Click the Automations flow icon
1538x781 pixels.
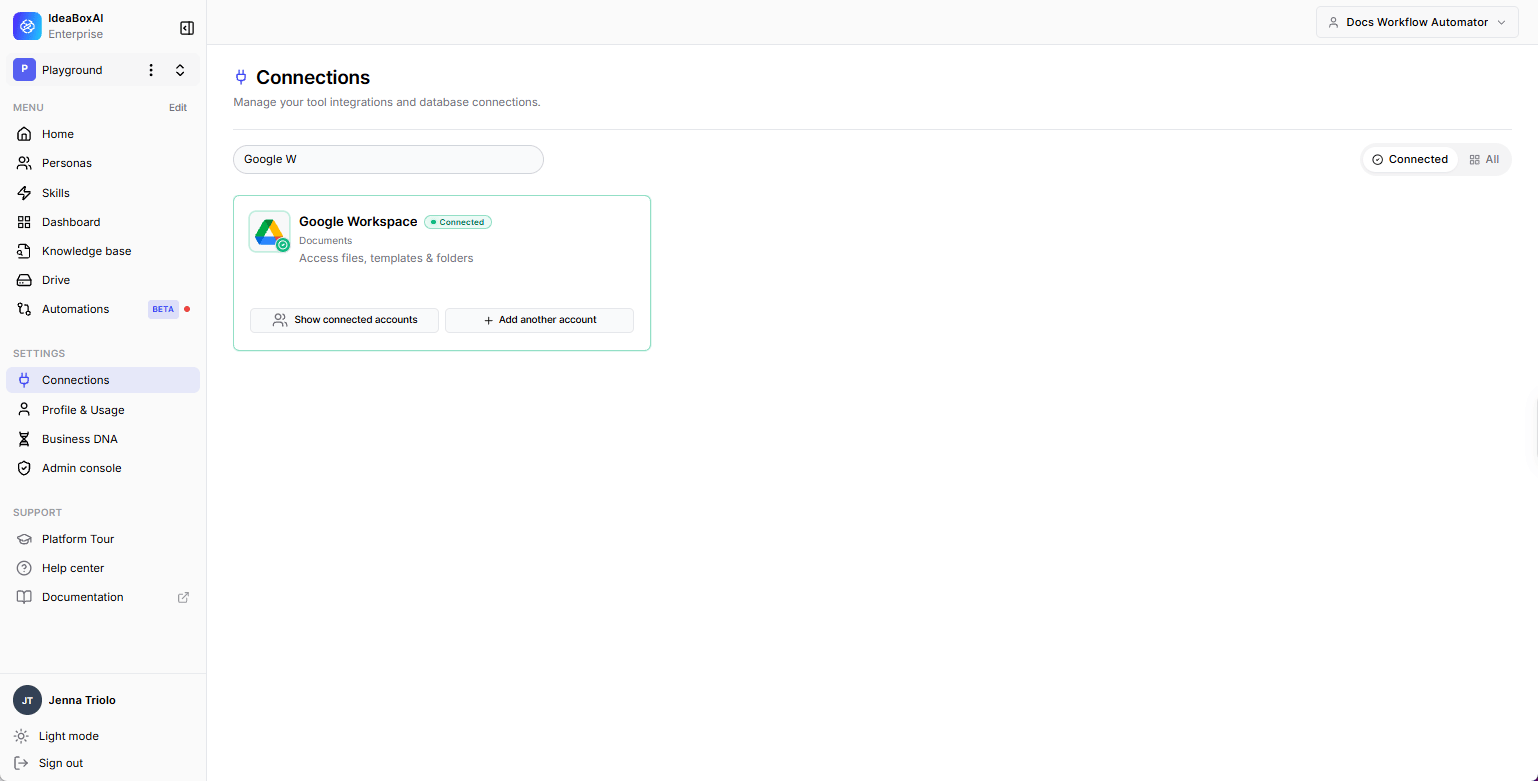(x=24, y=309)
